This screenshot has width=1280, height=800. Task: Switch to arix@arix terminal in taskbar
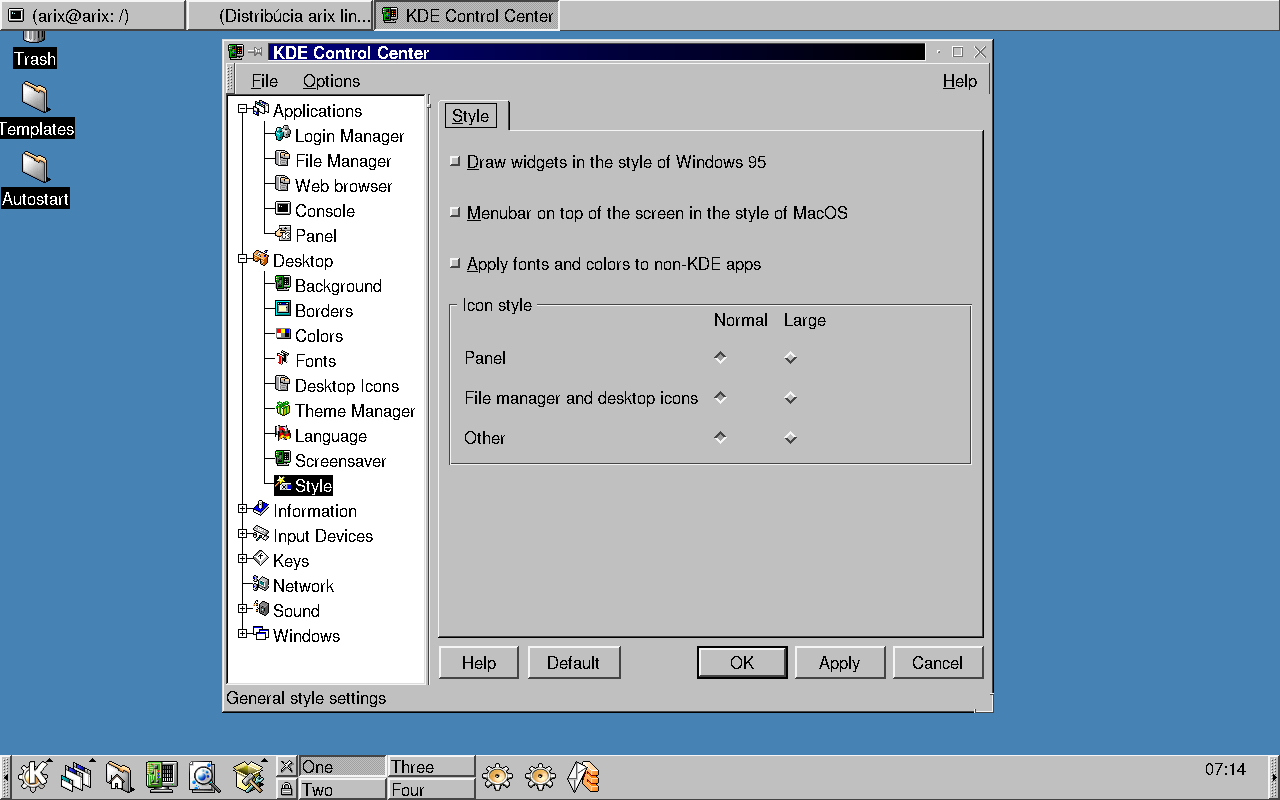coord(92,15)
